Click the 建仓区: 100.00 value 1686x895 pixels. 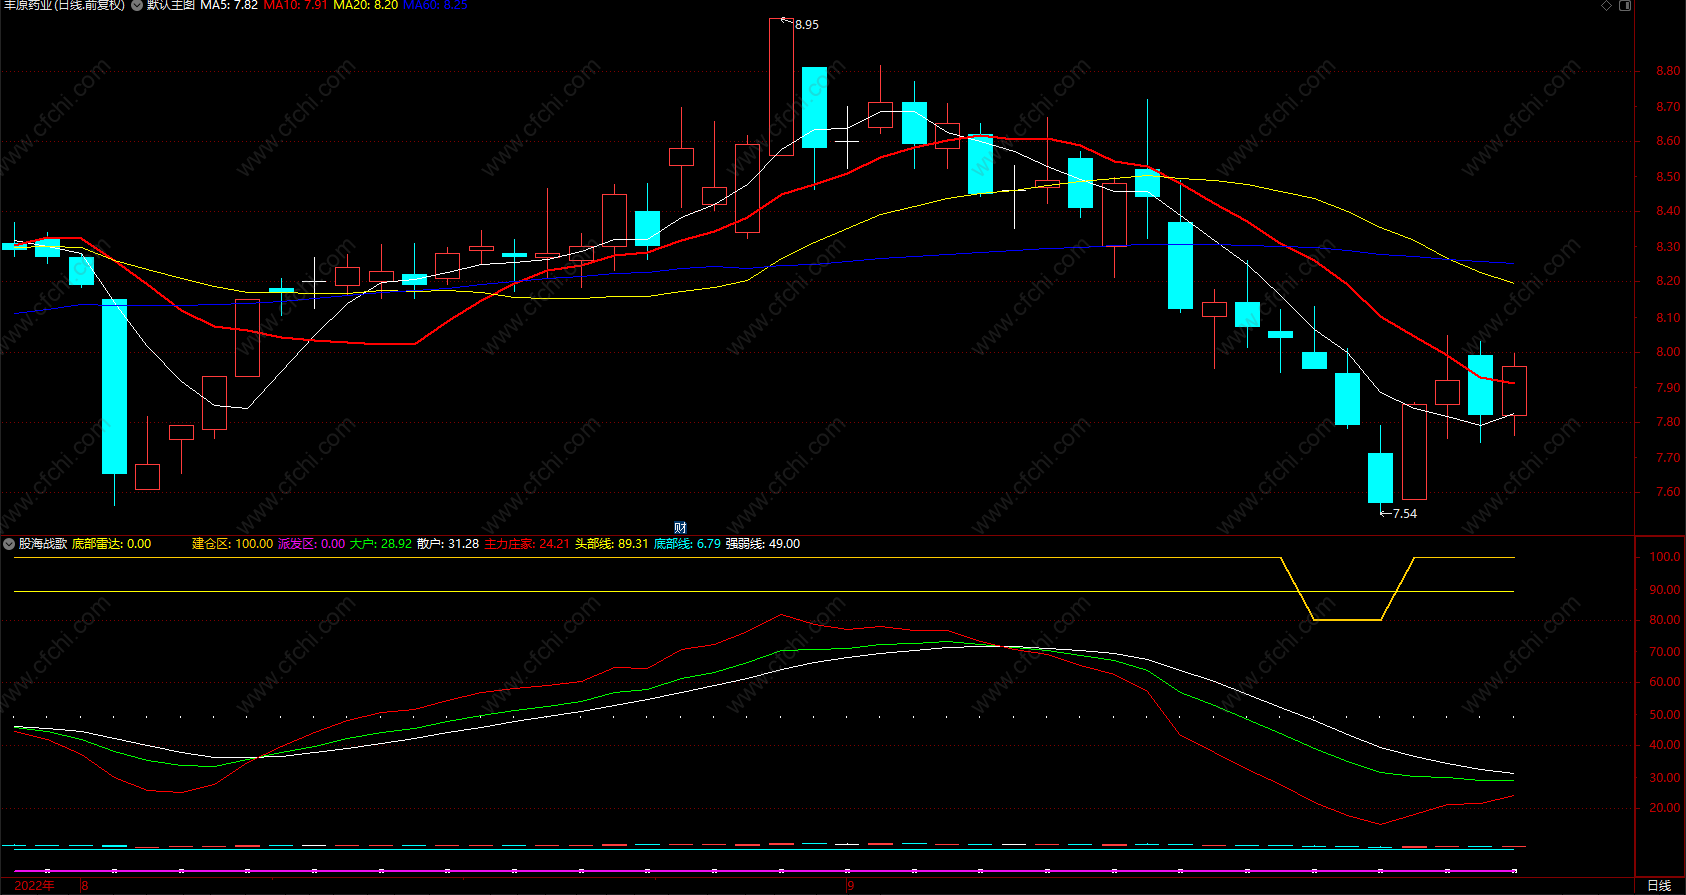coord(232,544)
